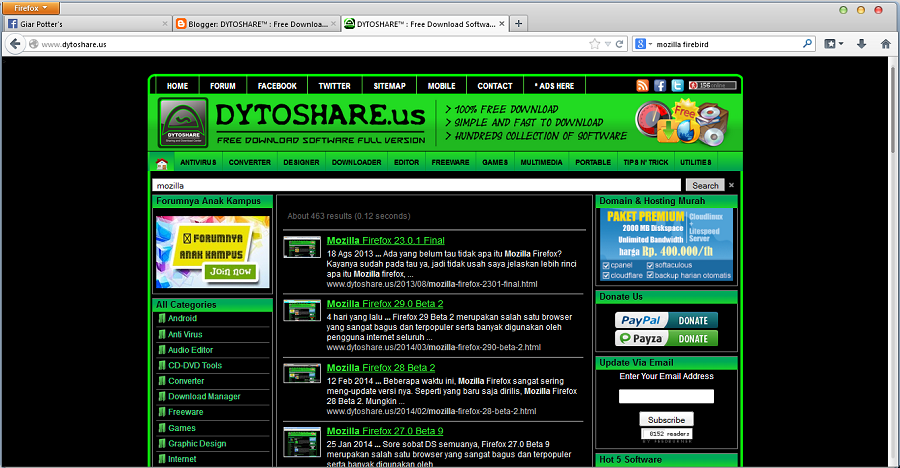
Task: Open the CONVERTER category tab
Action: [x=250, y=163]
